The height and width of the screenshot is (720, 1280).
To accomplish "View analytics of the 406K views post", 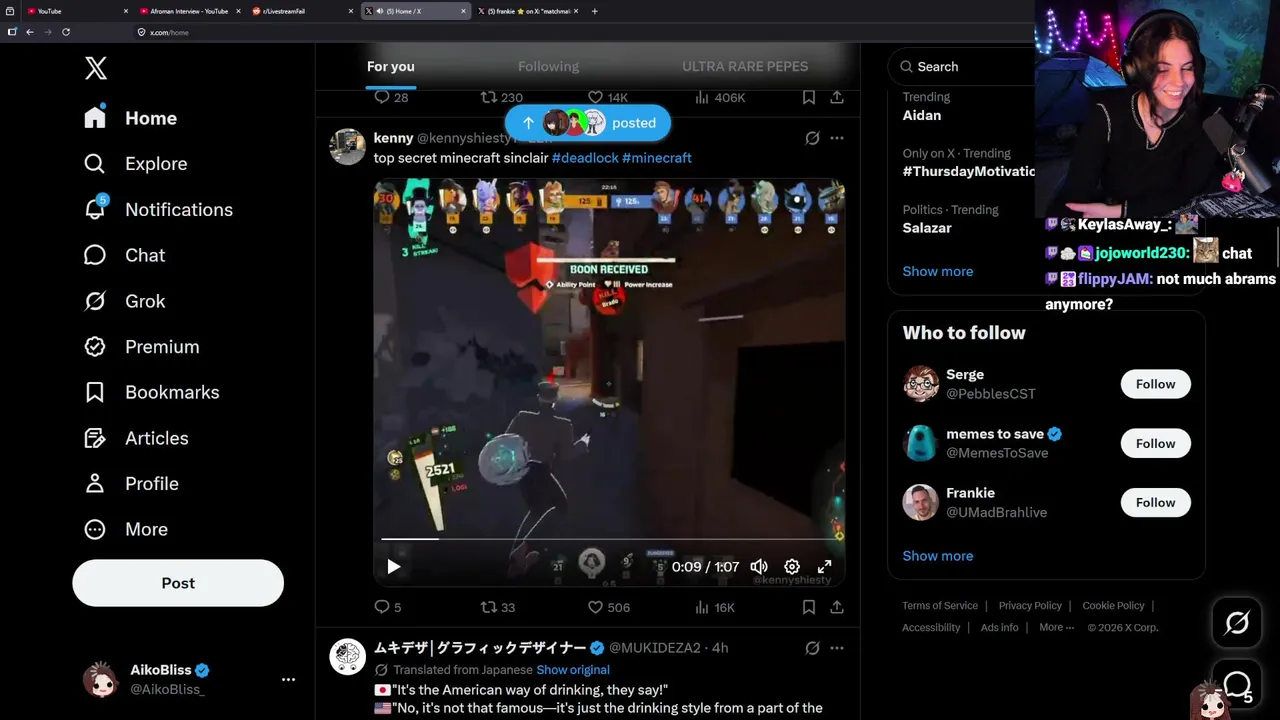I will pyautogui.click(x=719, y=97).
